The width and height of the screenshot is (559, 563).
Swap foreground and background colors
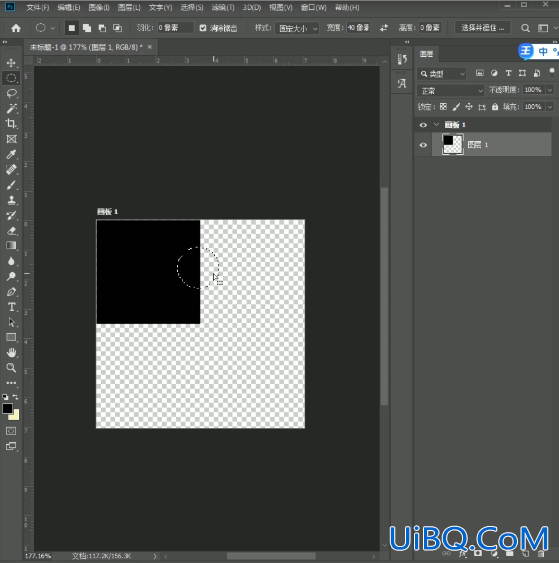[15, 397]
